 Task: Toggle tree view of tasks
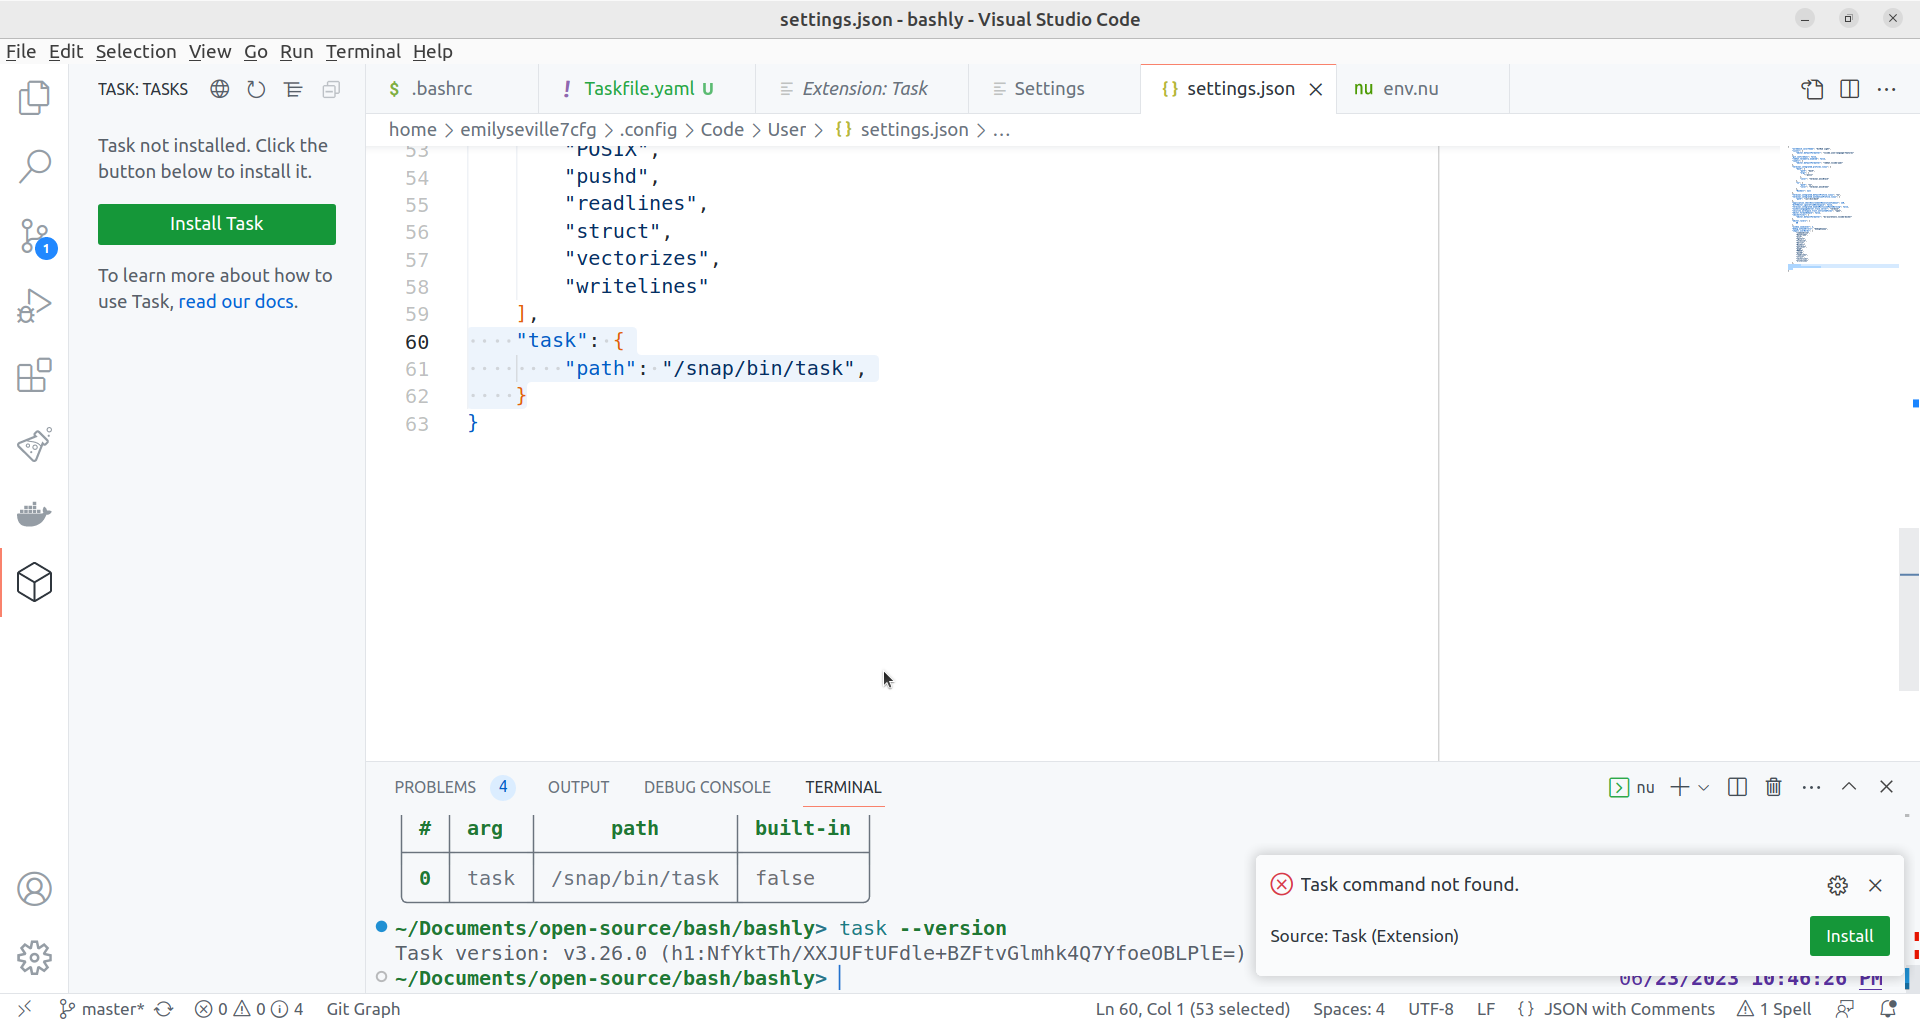coord(294,89)
